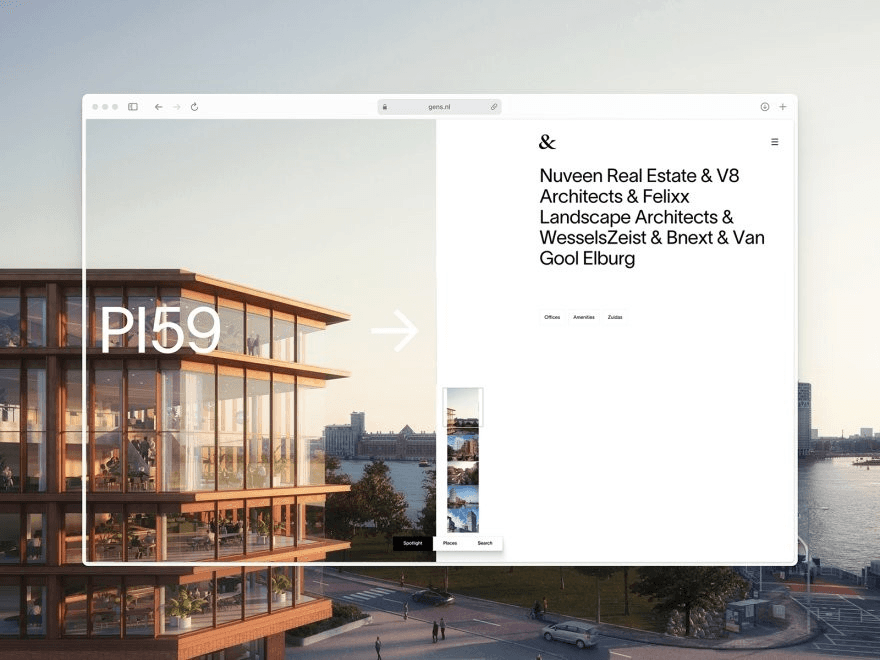The height and width of the screenshot is (660, 880).
Task: Toggle the Zuidas filter tag
Action: pyautogui.click(x=614, y=316)
